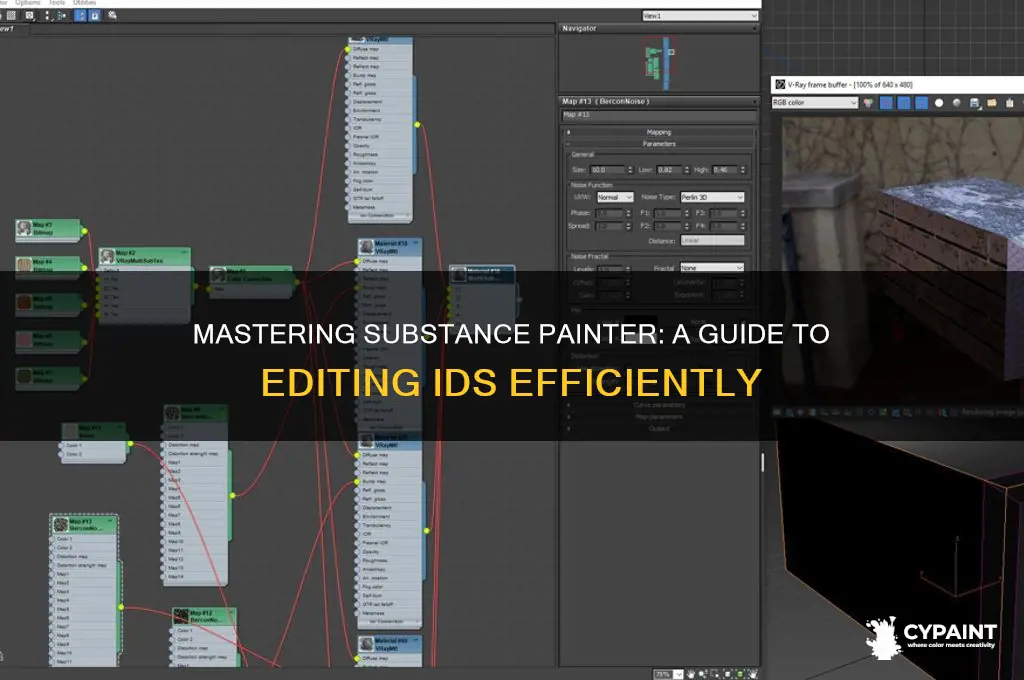
Task: Open the Fractal None dropdown
Action: (x=712, y=268)
